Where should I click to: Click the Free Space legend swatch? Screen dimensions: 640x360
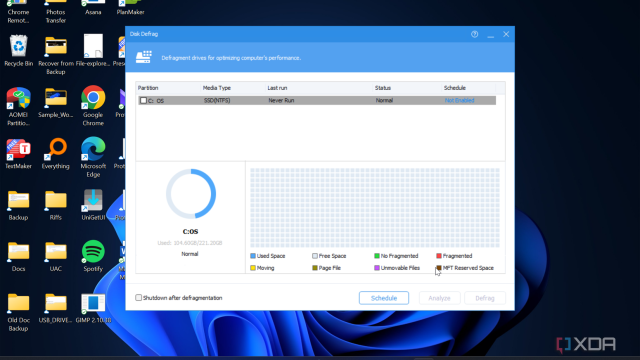(315, 256)
